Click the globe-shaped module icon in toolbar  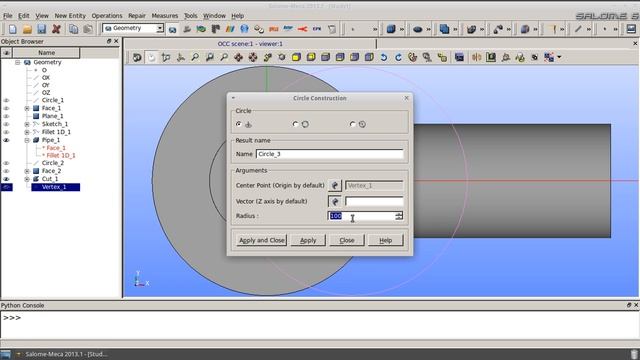point(244,29)
